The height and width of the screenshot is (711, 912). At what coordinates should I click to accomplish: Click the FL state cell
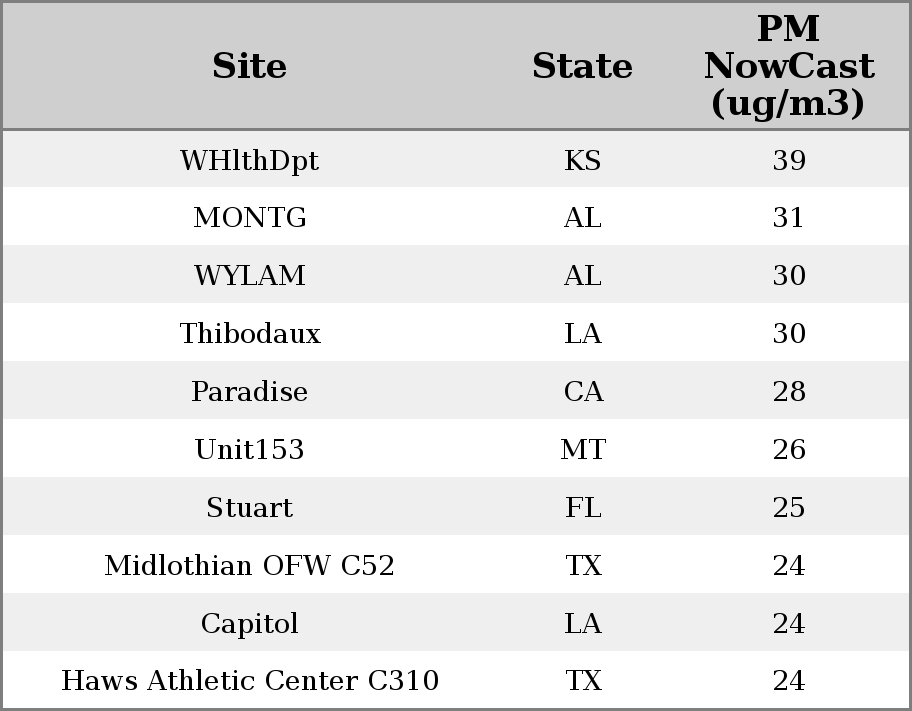tap(582, 508)
